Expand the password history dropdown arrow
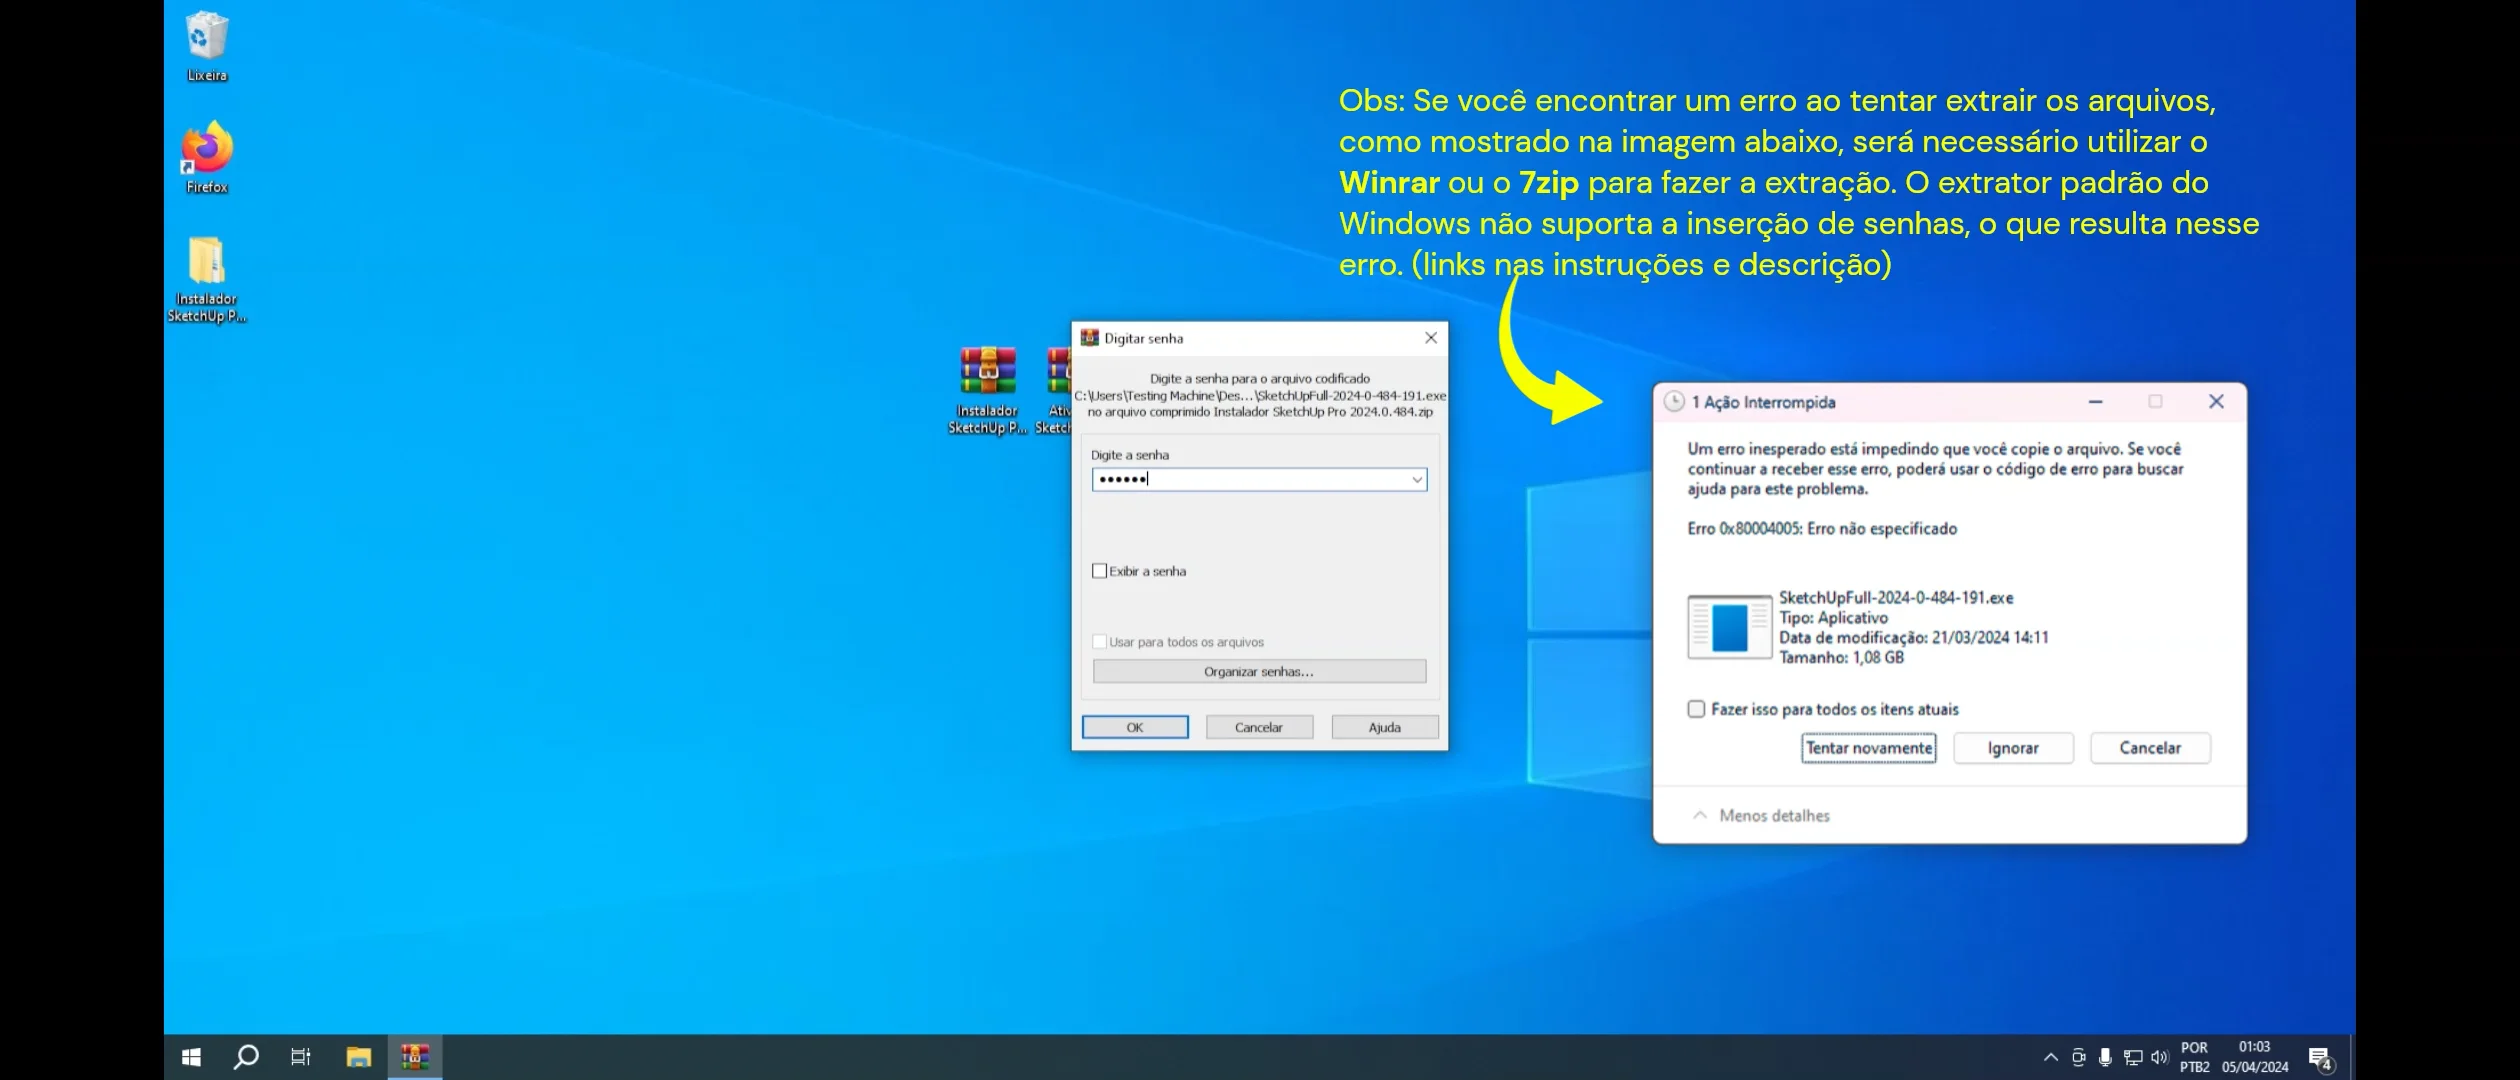 click(1417, 479)
